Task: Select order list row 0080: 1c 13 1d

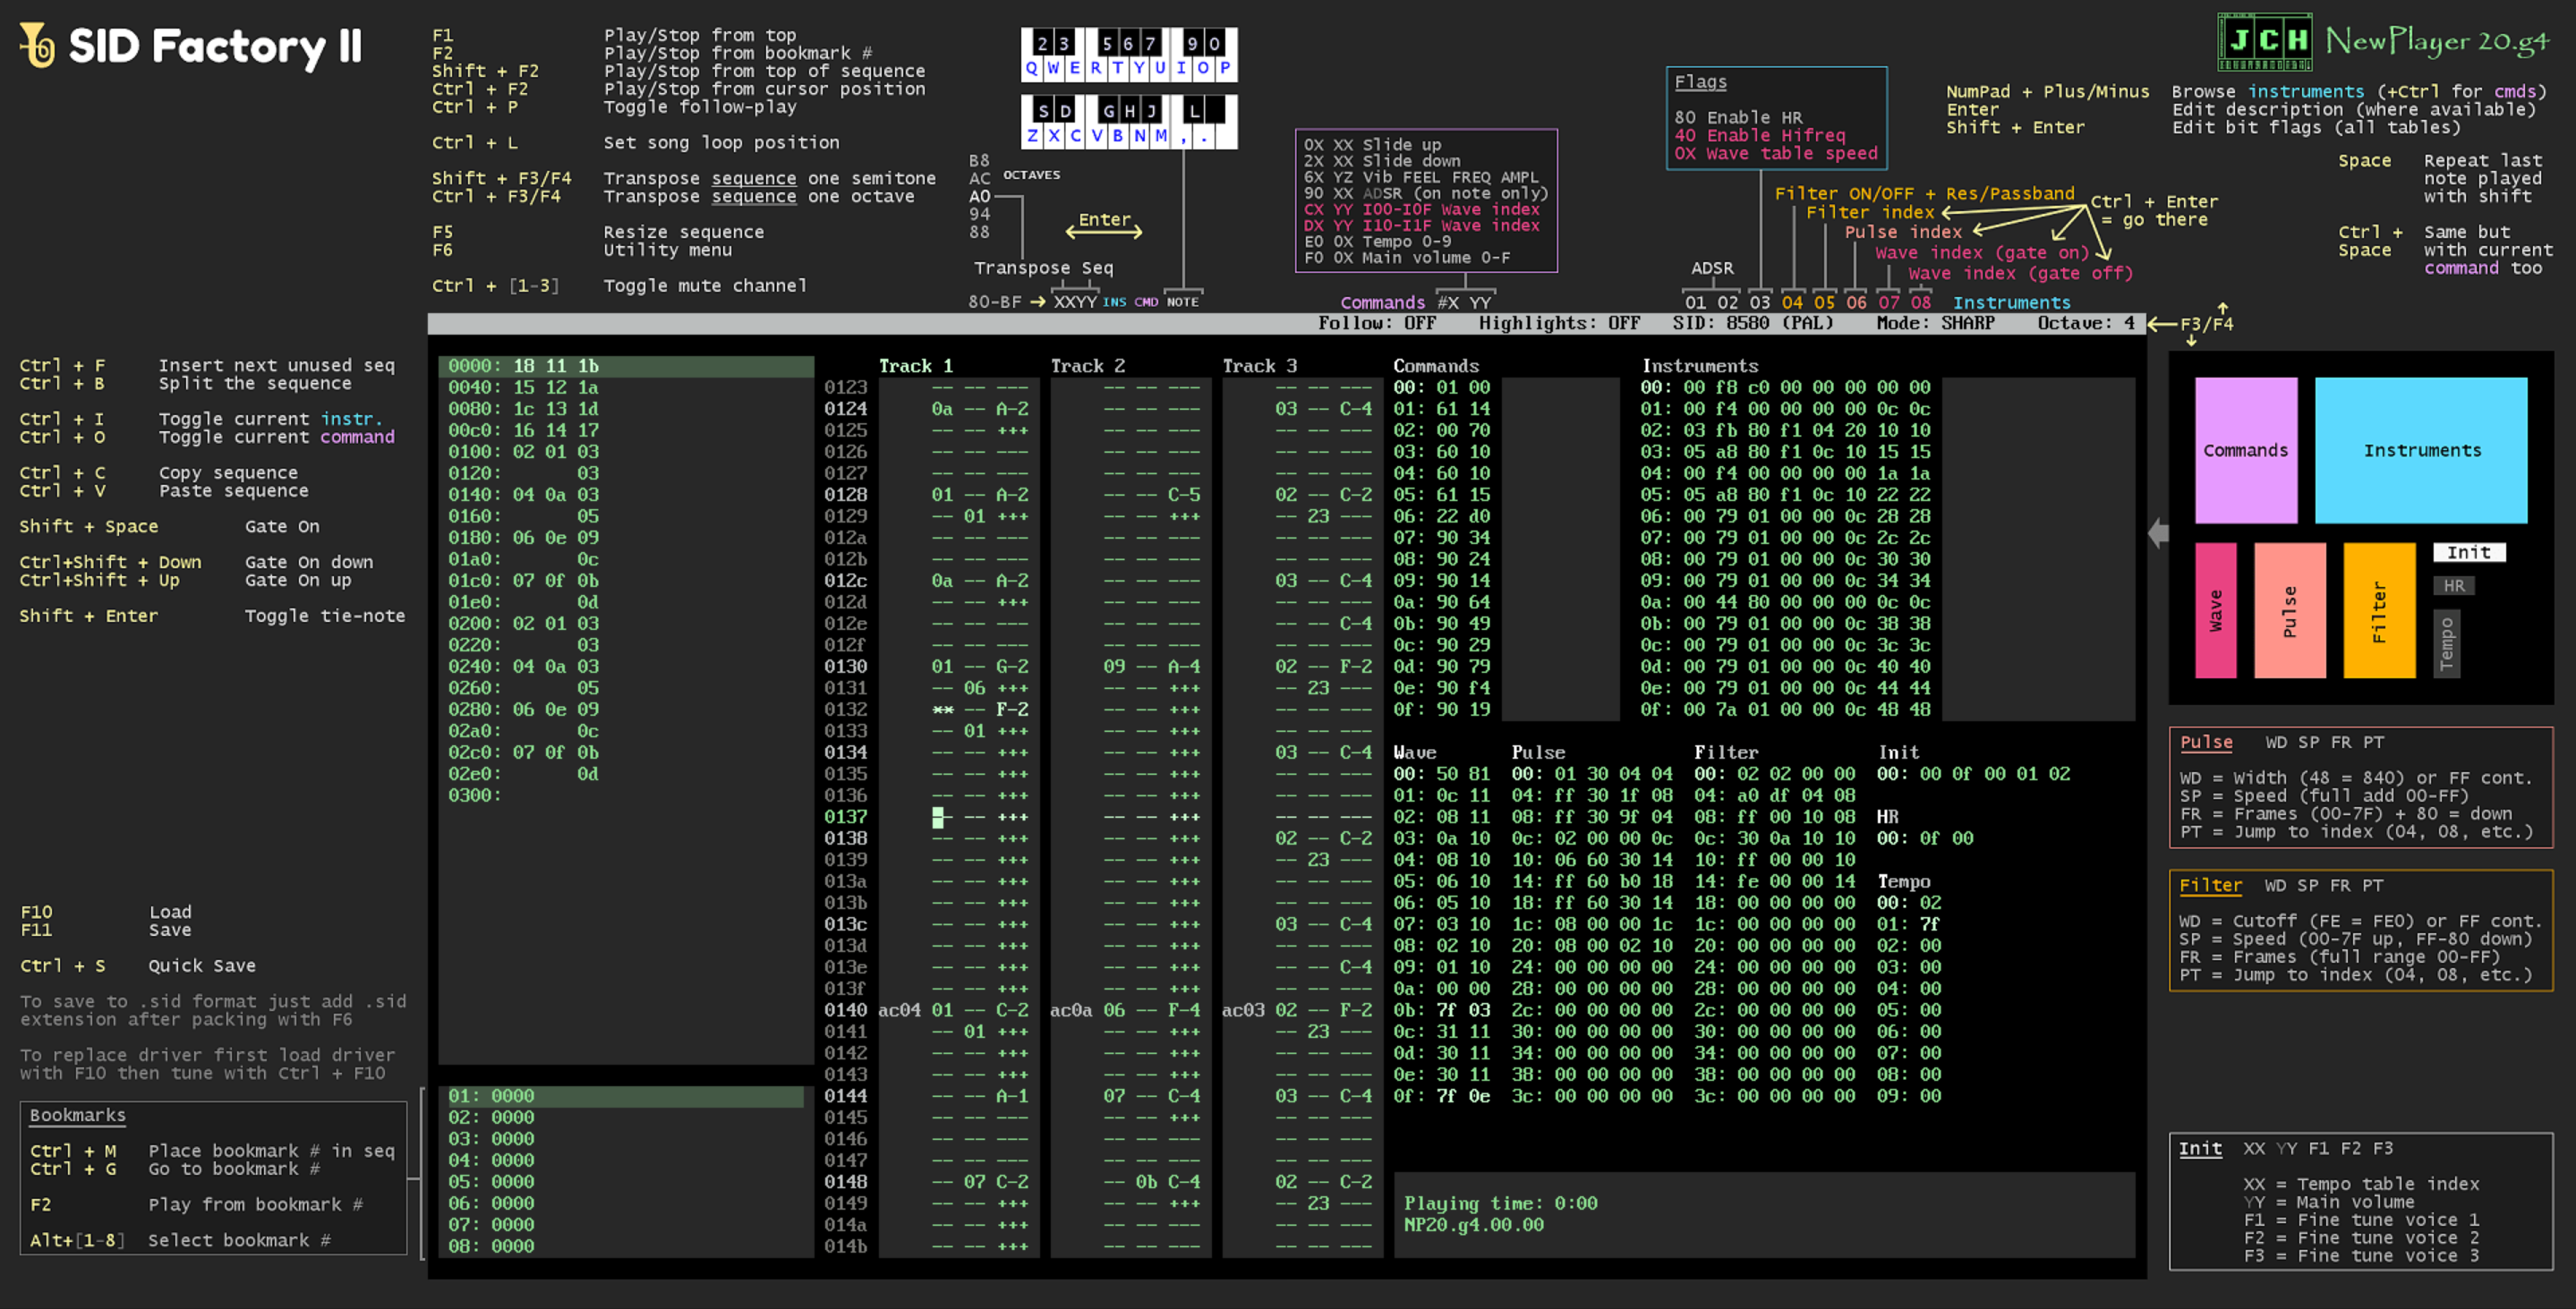Action: (x=626, y=409)
